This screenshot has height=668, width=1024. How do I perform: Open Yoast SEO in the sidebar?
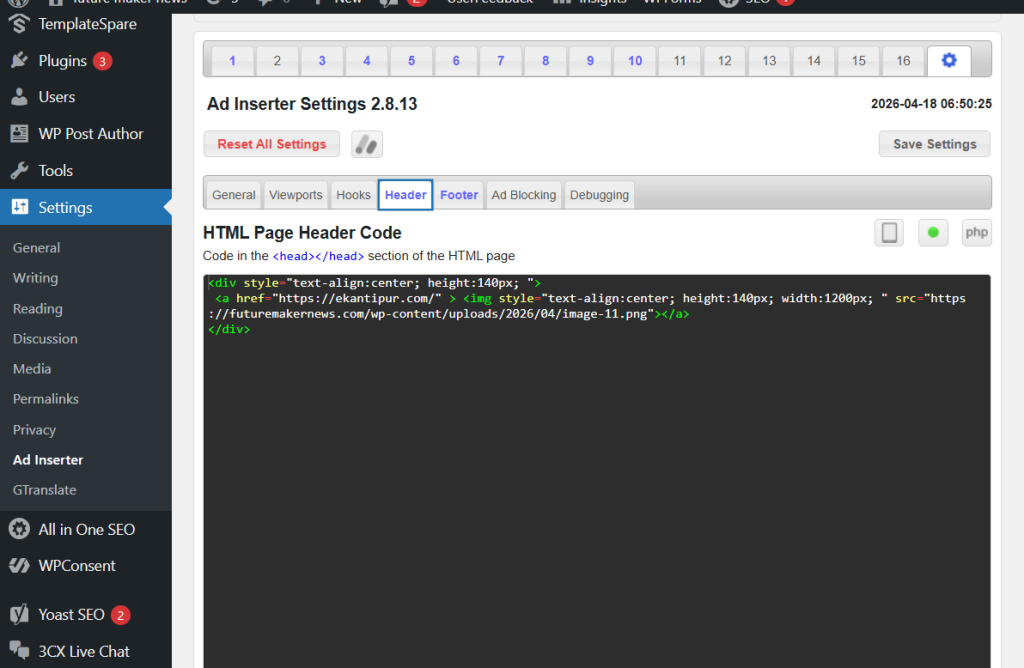(x=71, y=615)
